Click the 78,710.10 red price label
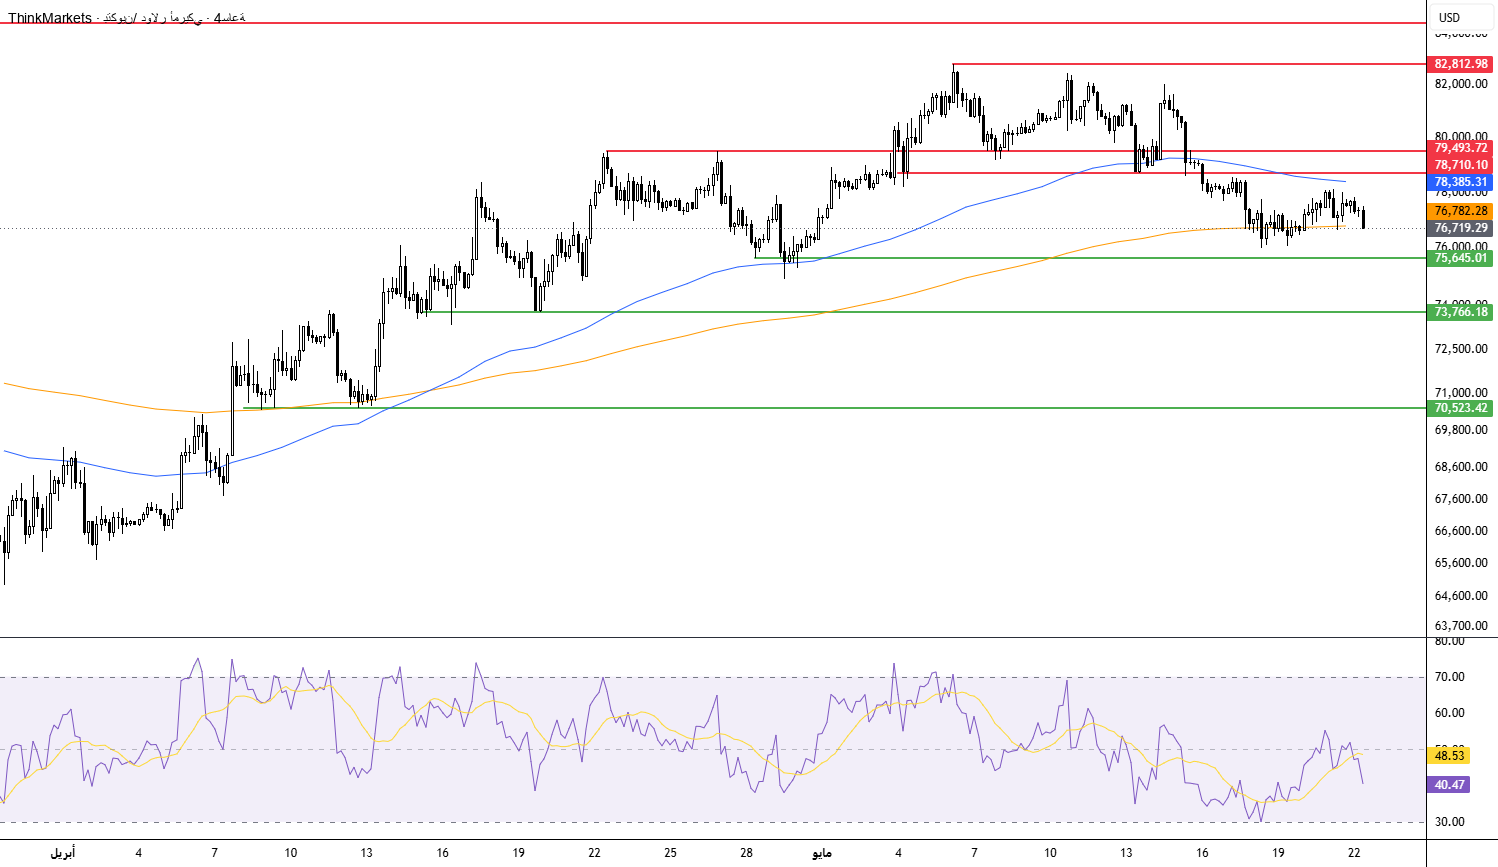 [1461, 165]
